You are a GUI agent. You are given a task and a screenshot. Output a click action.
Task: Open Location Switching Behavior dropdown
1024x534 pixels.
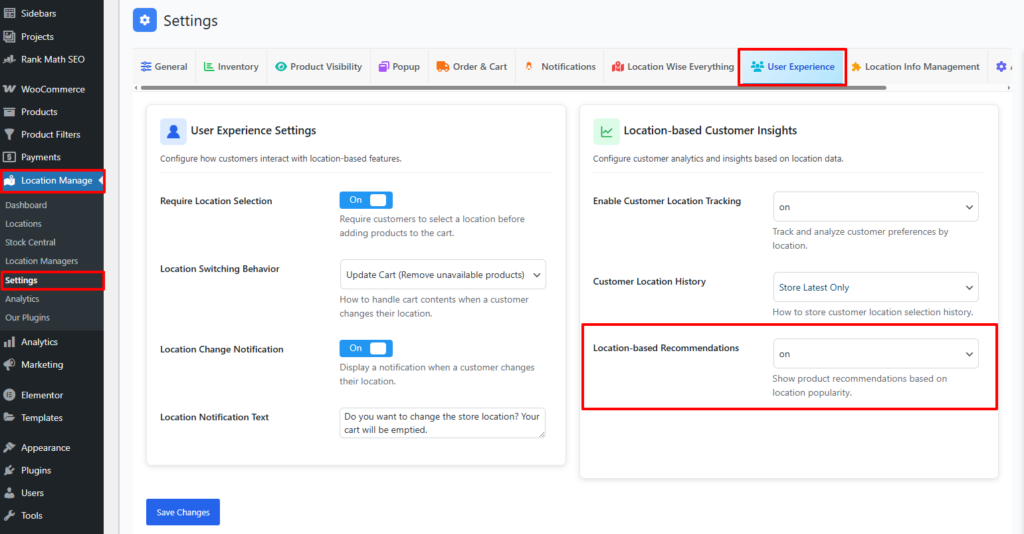click(443, 275)
